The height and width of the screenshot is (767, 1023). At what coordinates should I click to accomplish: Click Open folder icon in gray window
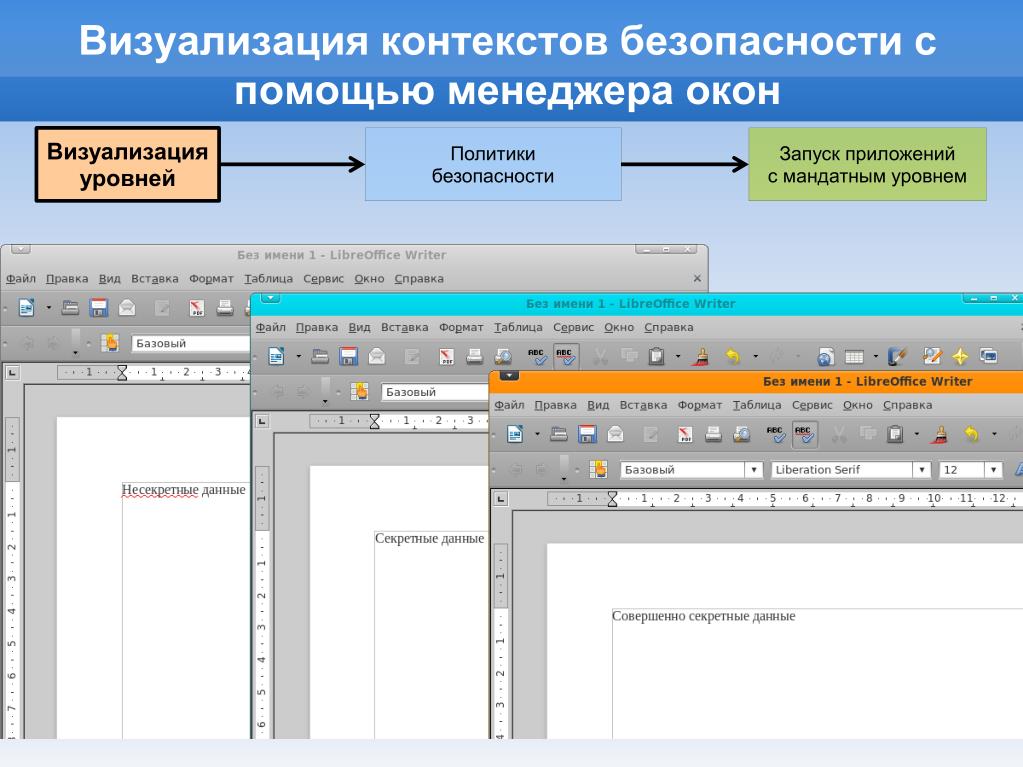pos(70,307)
